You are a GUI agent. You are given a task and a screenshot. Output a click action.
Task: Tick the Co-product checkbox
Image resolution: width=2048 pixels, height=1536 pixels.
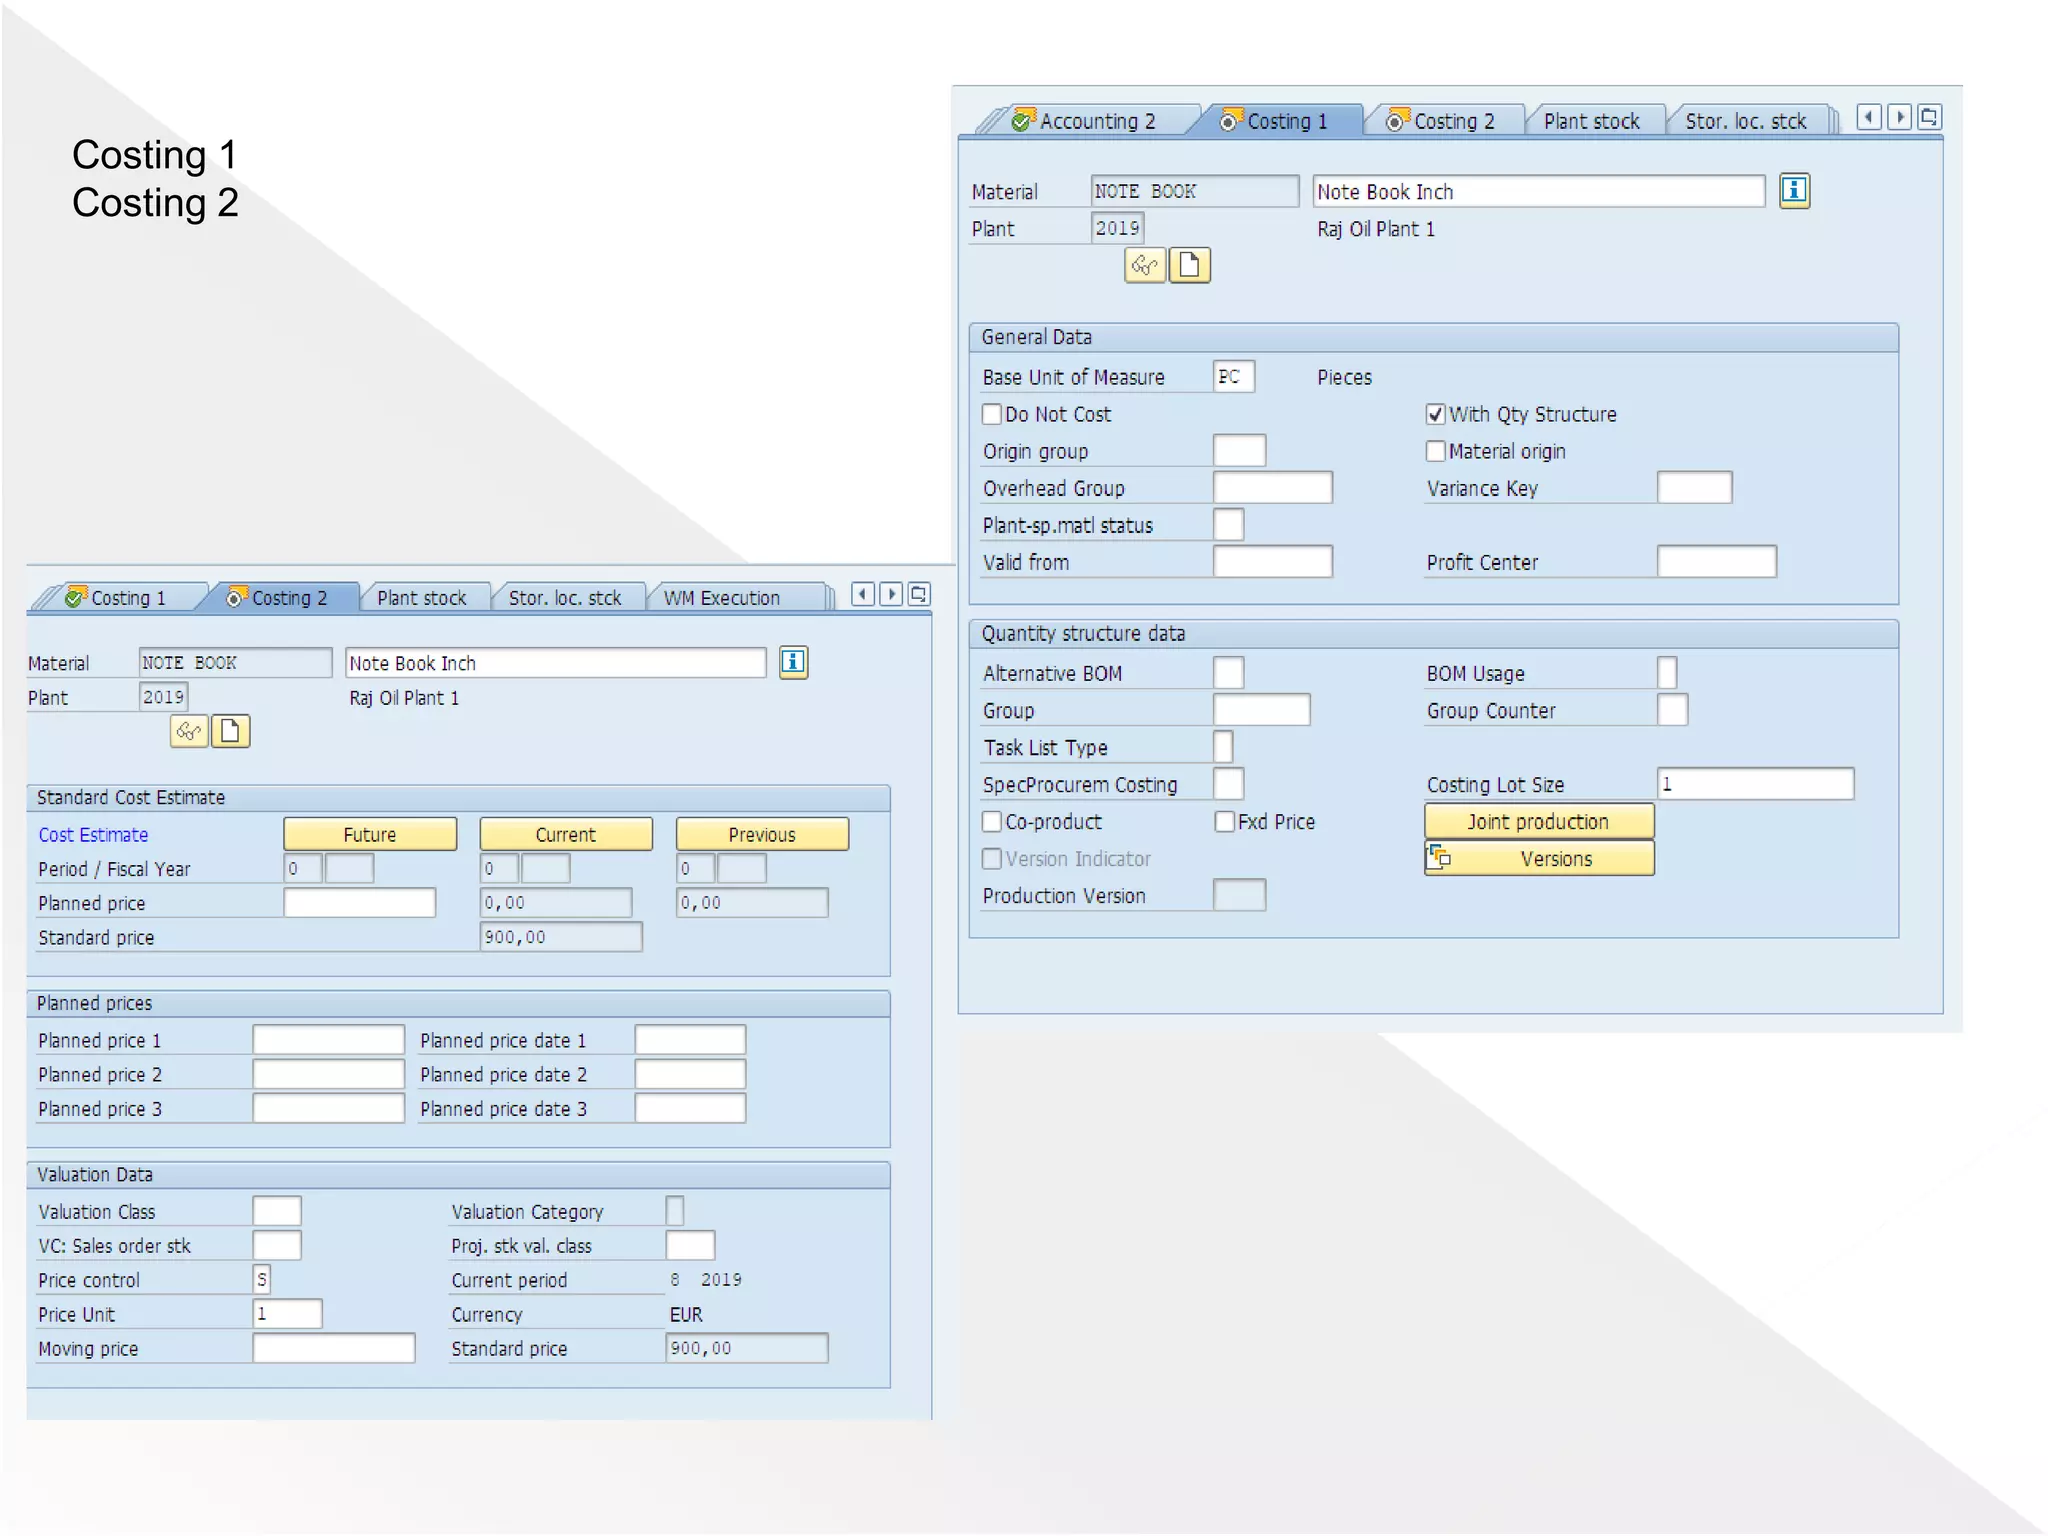[992, 822]
